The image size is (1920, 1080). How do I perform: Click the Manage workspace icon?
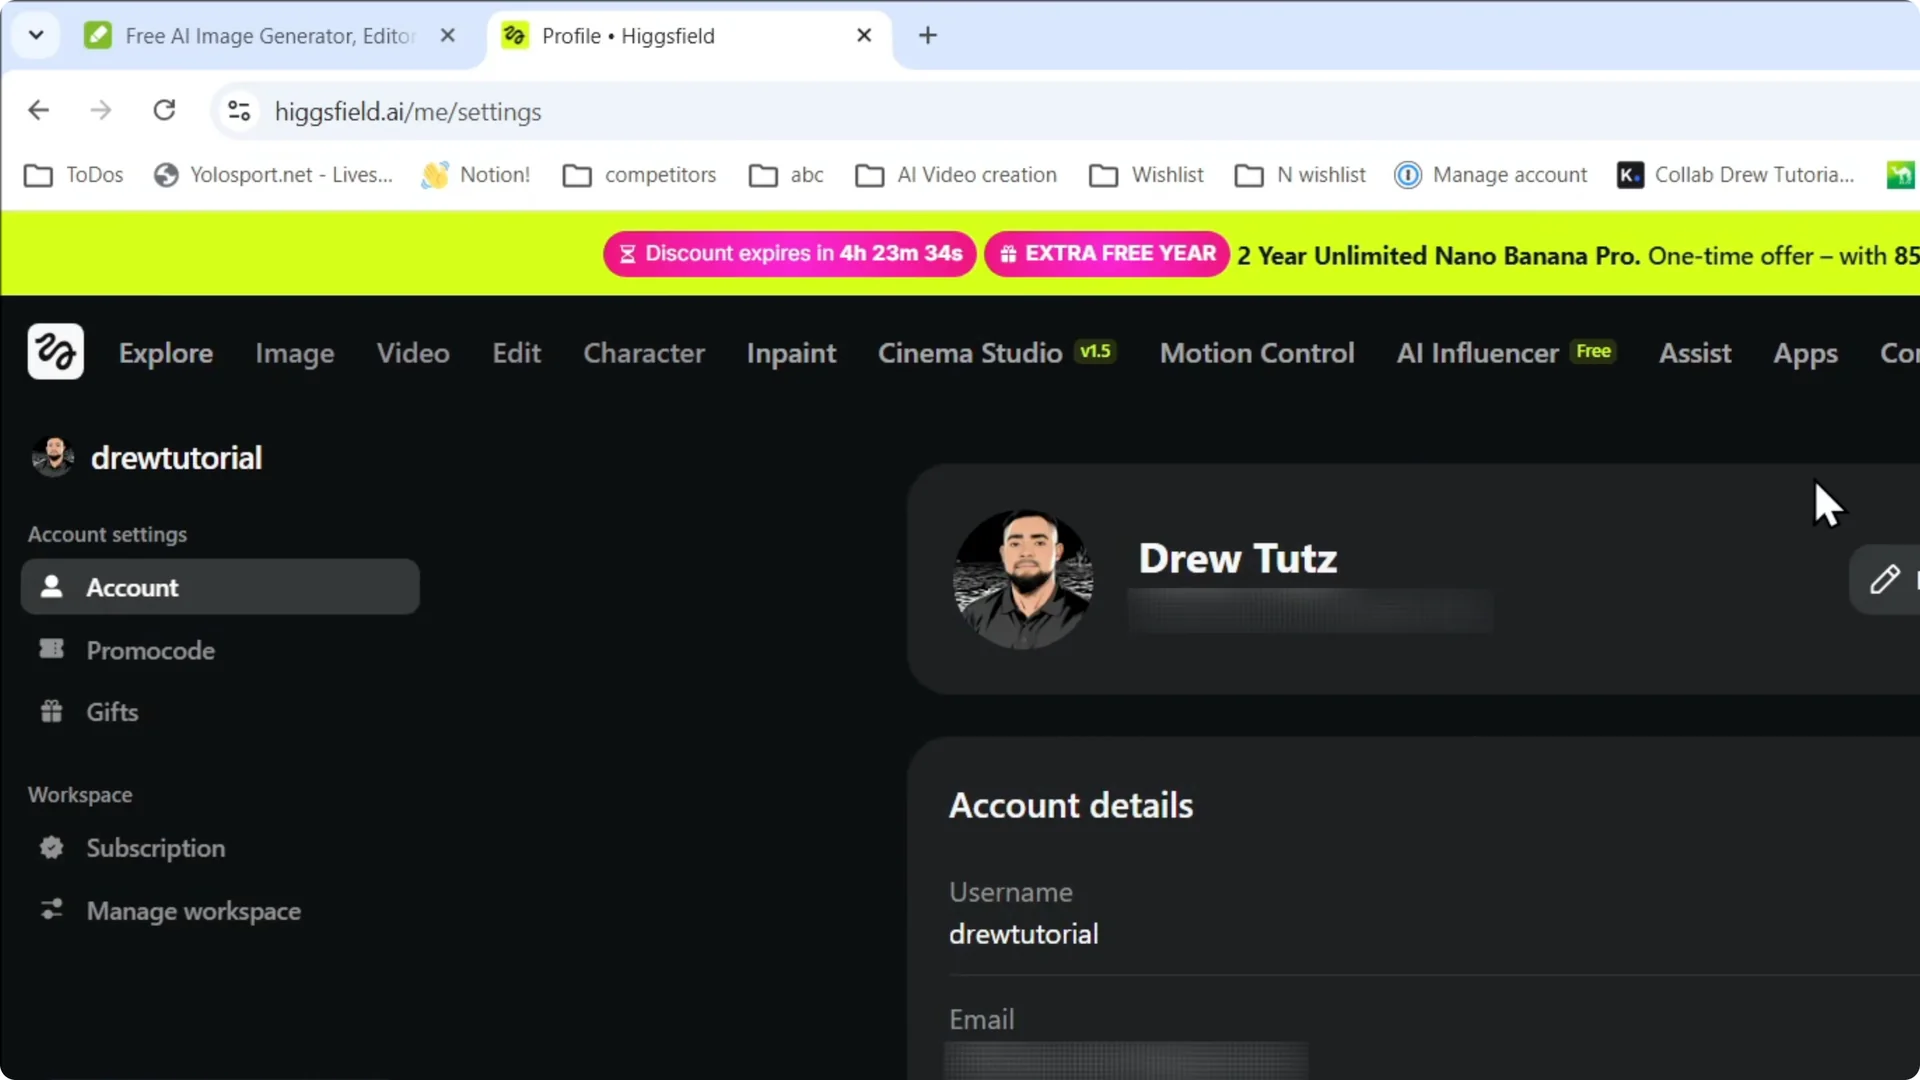[52, 910]
